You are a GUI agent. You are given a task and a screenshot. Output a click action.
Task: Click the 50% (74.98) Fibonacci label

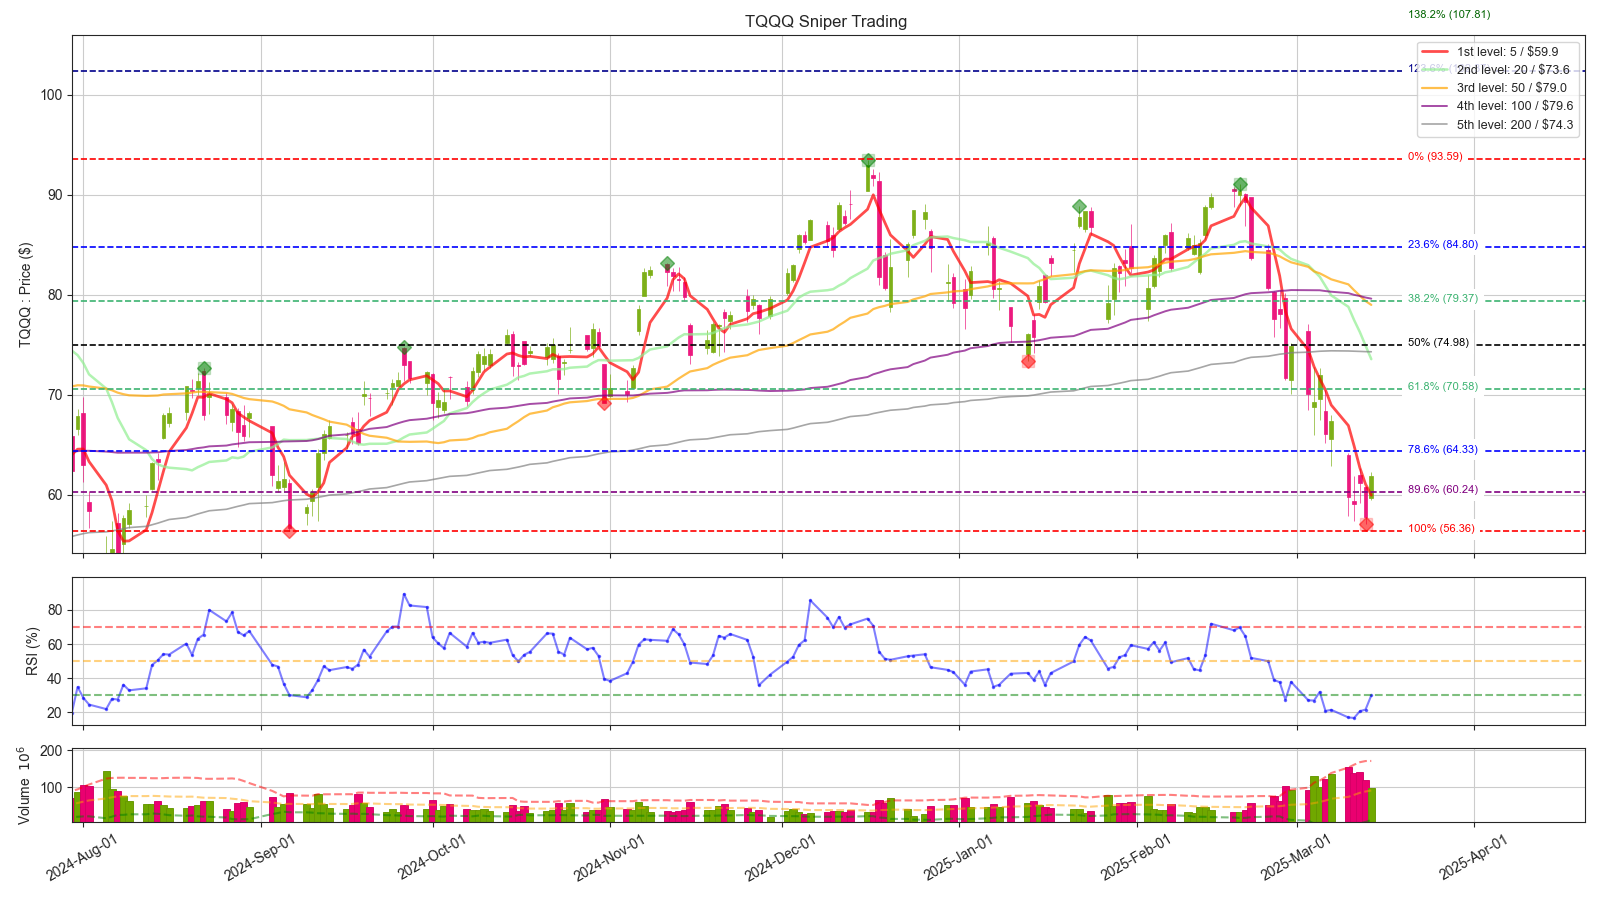[x=1438, y=343]
